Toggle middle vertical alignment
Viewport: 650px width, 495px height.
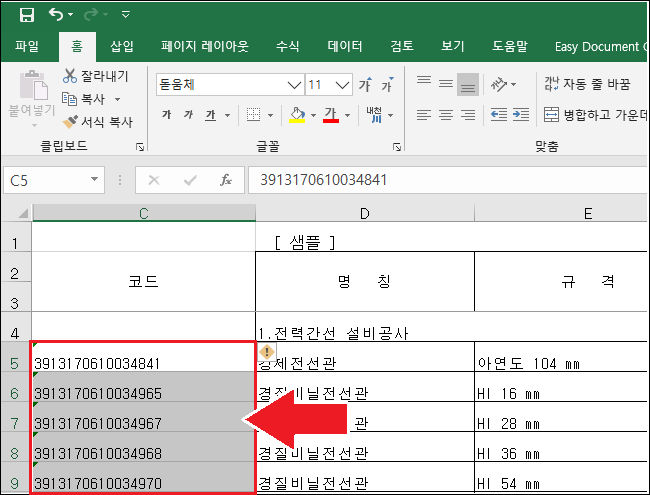click(446, 85)
